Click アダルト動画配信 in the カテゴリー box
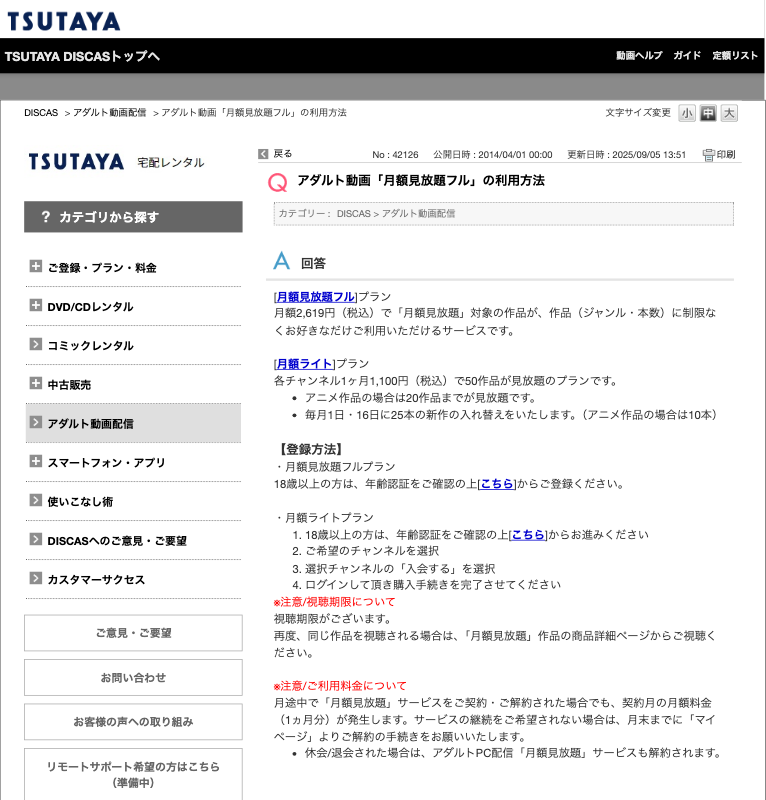Image resolution: width=766 pixels, height=800 pixels. (x=418, y=214)
